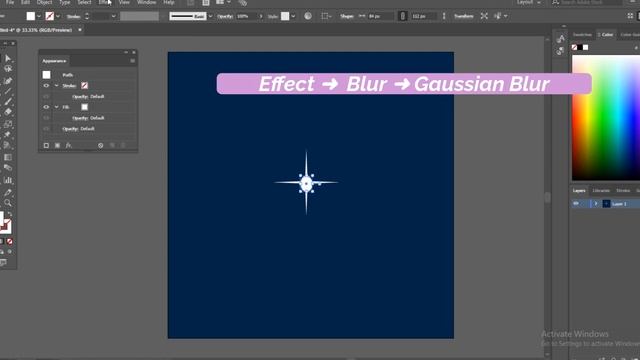Screen dimensions: 640x360
Task: Open the Character panel icon in dock
Action: click(561, 38)
